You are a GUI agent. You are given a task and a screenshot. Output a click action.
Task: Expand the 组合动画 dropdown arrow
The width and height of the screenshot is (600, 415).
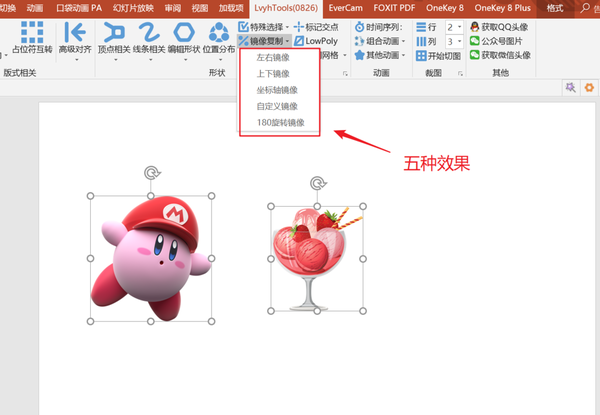403,41
